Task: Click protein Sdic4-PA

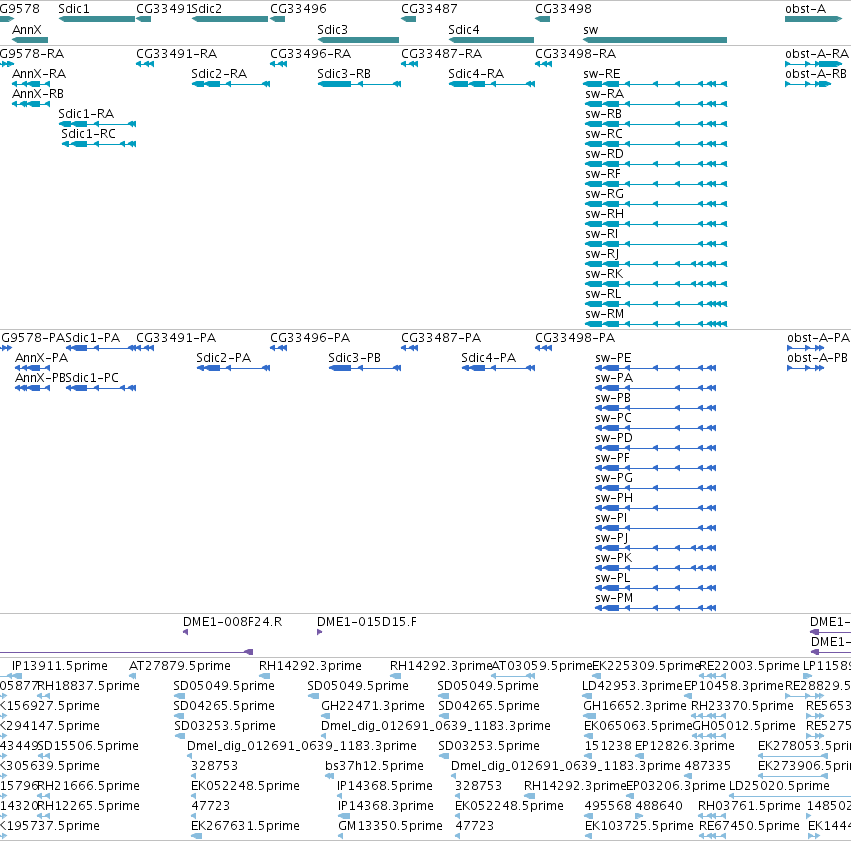Action: pyautogui.click(x=488, y=358)
